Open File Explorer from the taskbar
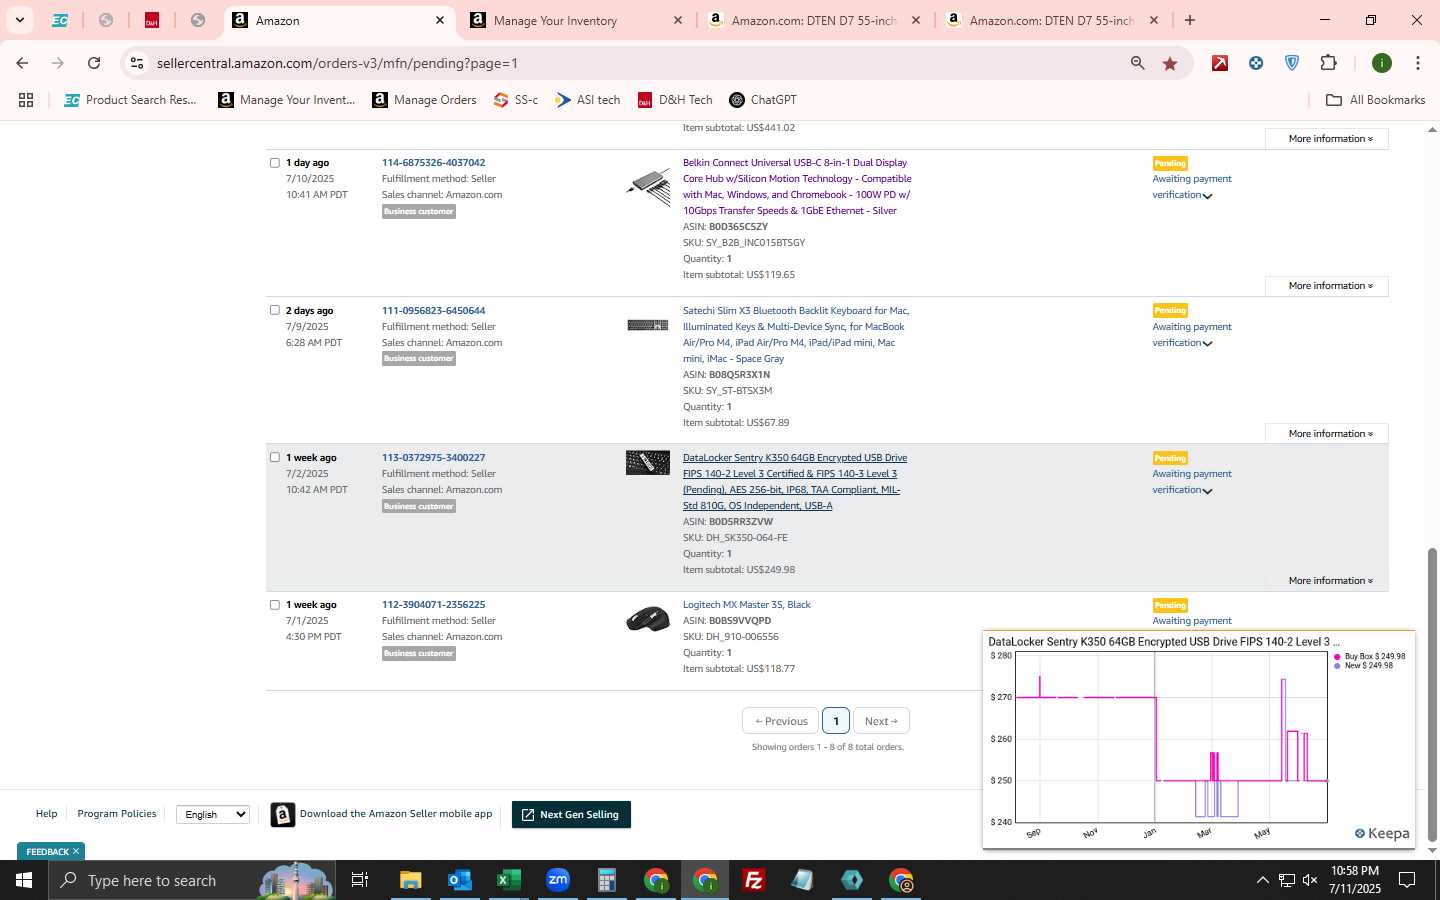The image size is (1440, 900). point(411,880)
